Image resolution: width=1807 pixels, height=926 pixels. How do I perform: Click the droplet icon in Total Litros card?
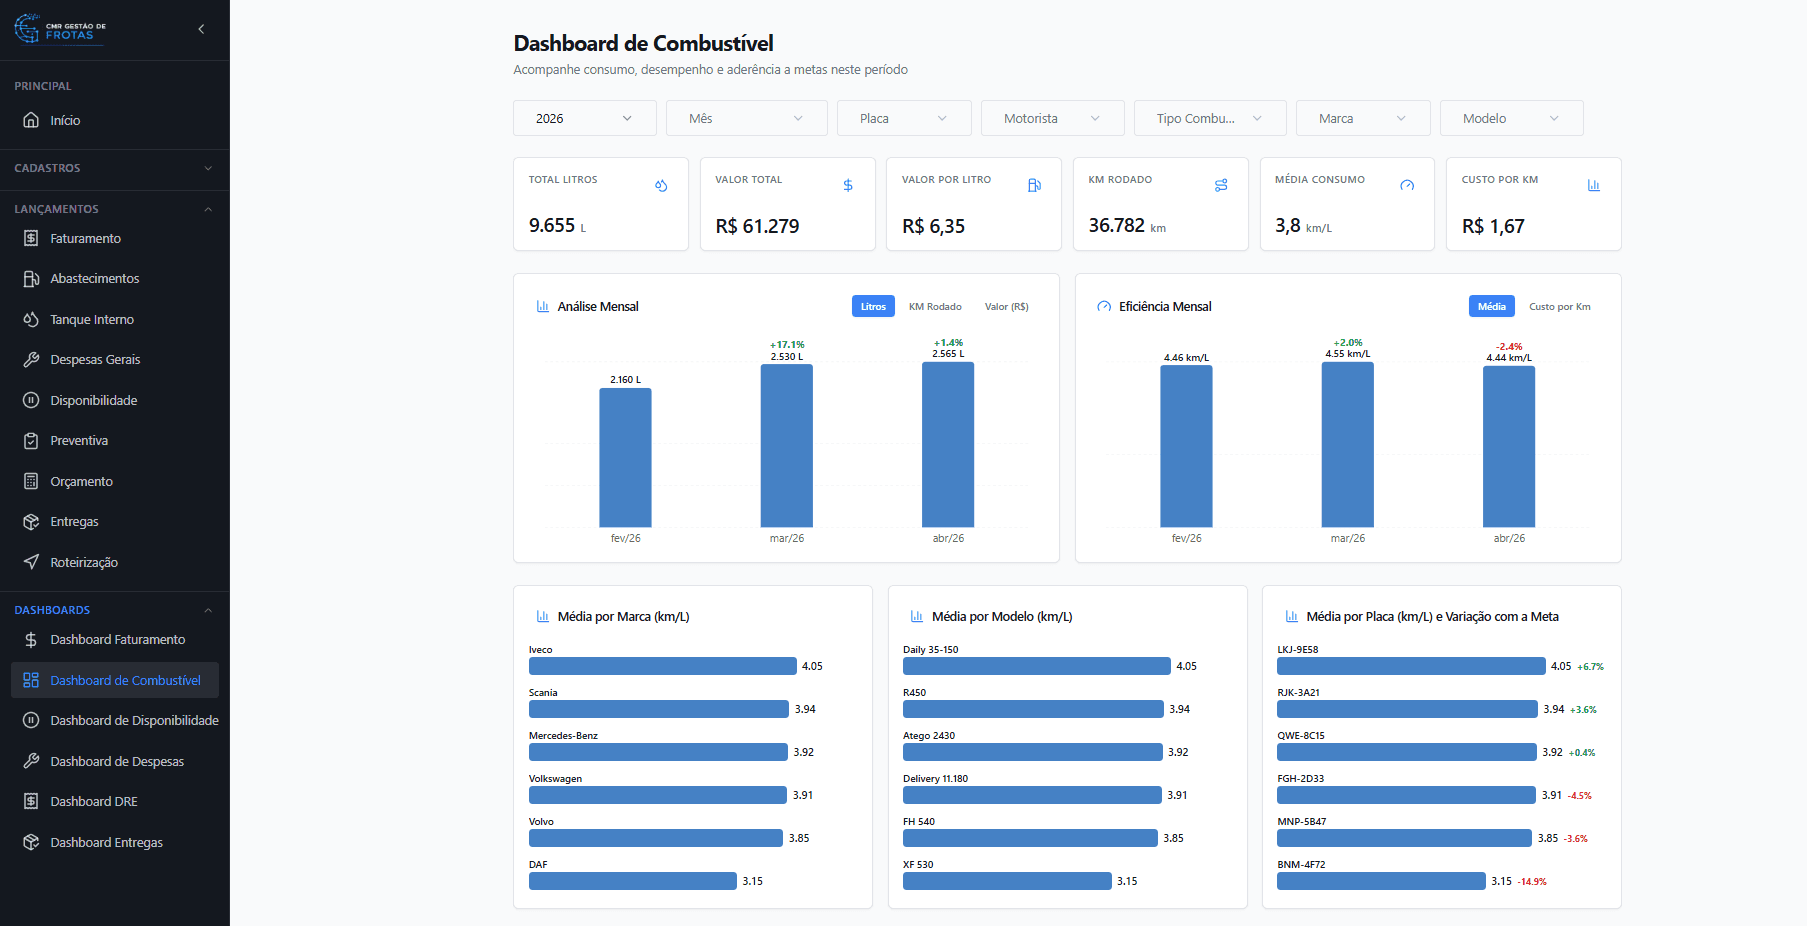pyautogui.click(x=661, y=185)
